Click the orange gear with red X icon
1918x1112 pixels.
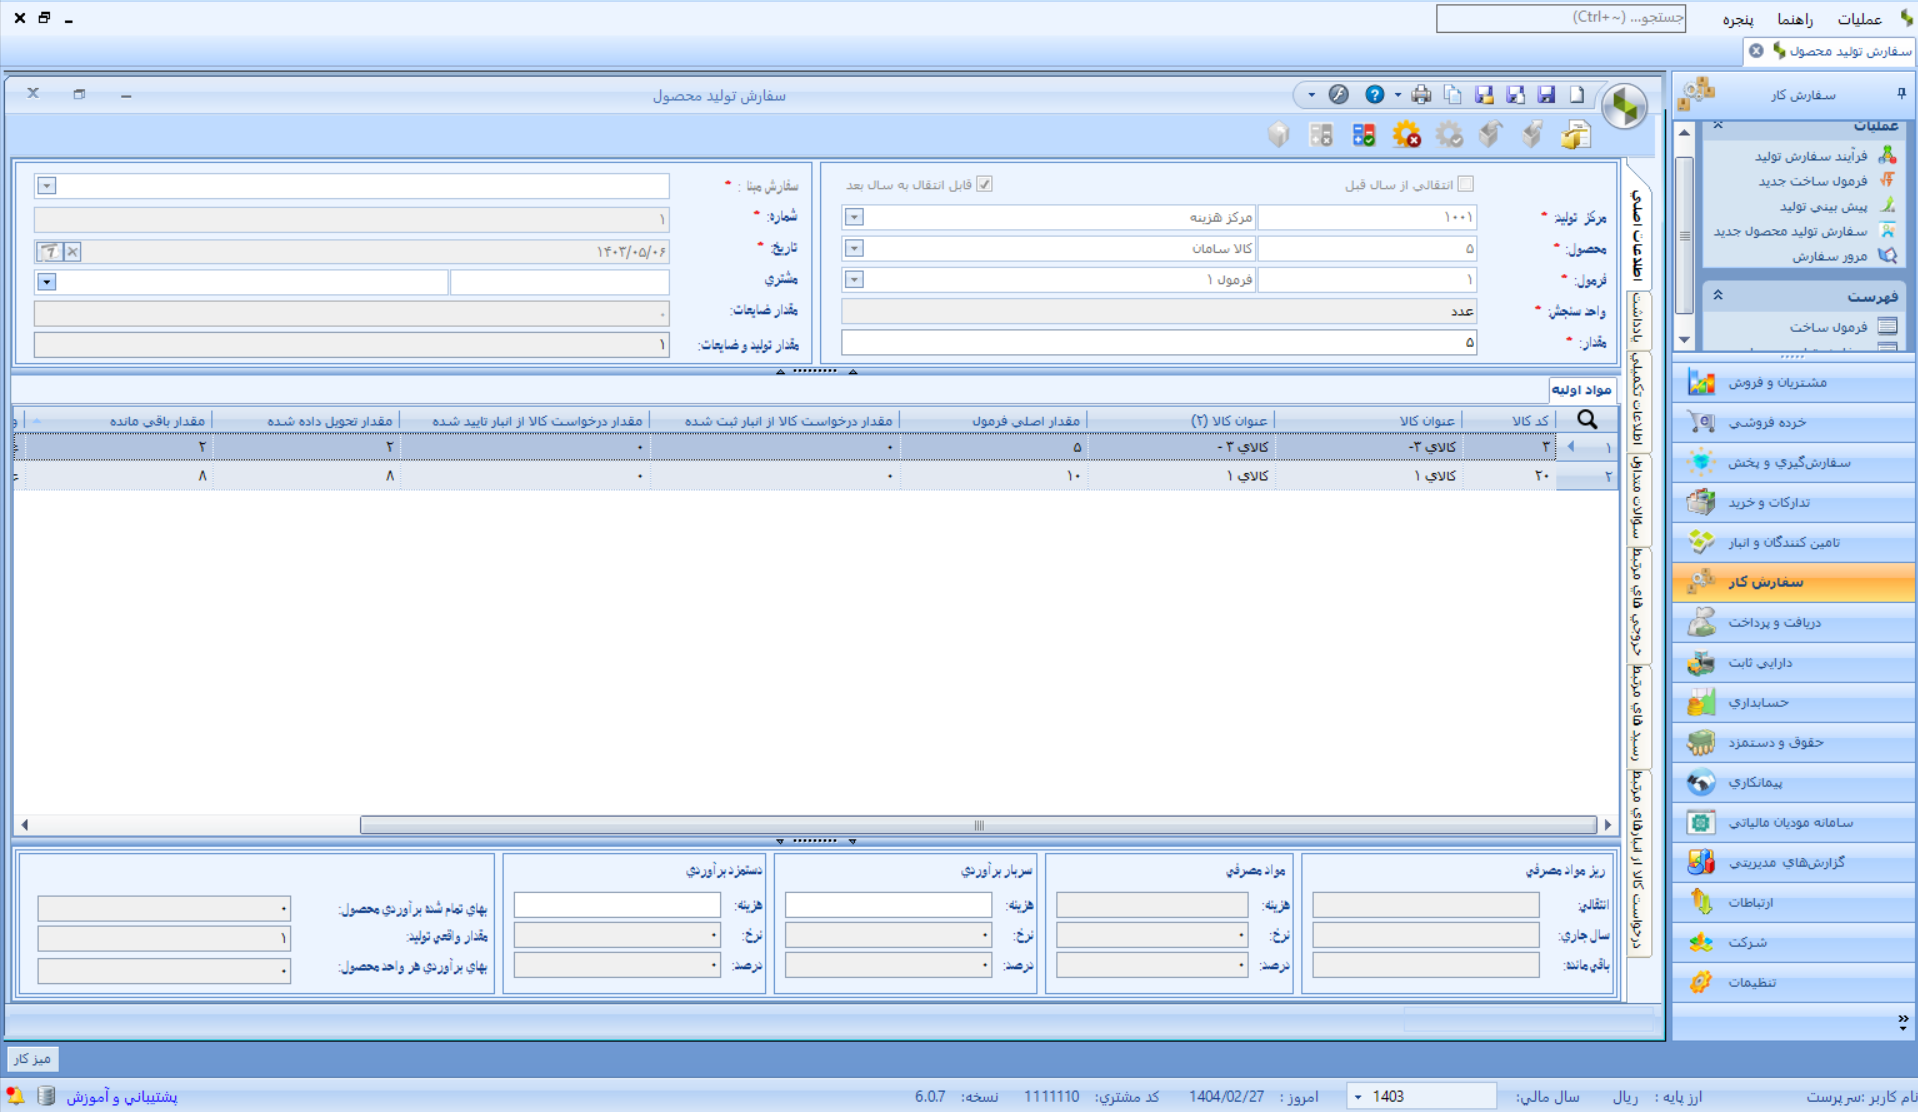pos(1407,135)
